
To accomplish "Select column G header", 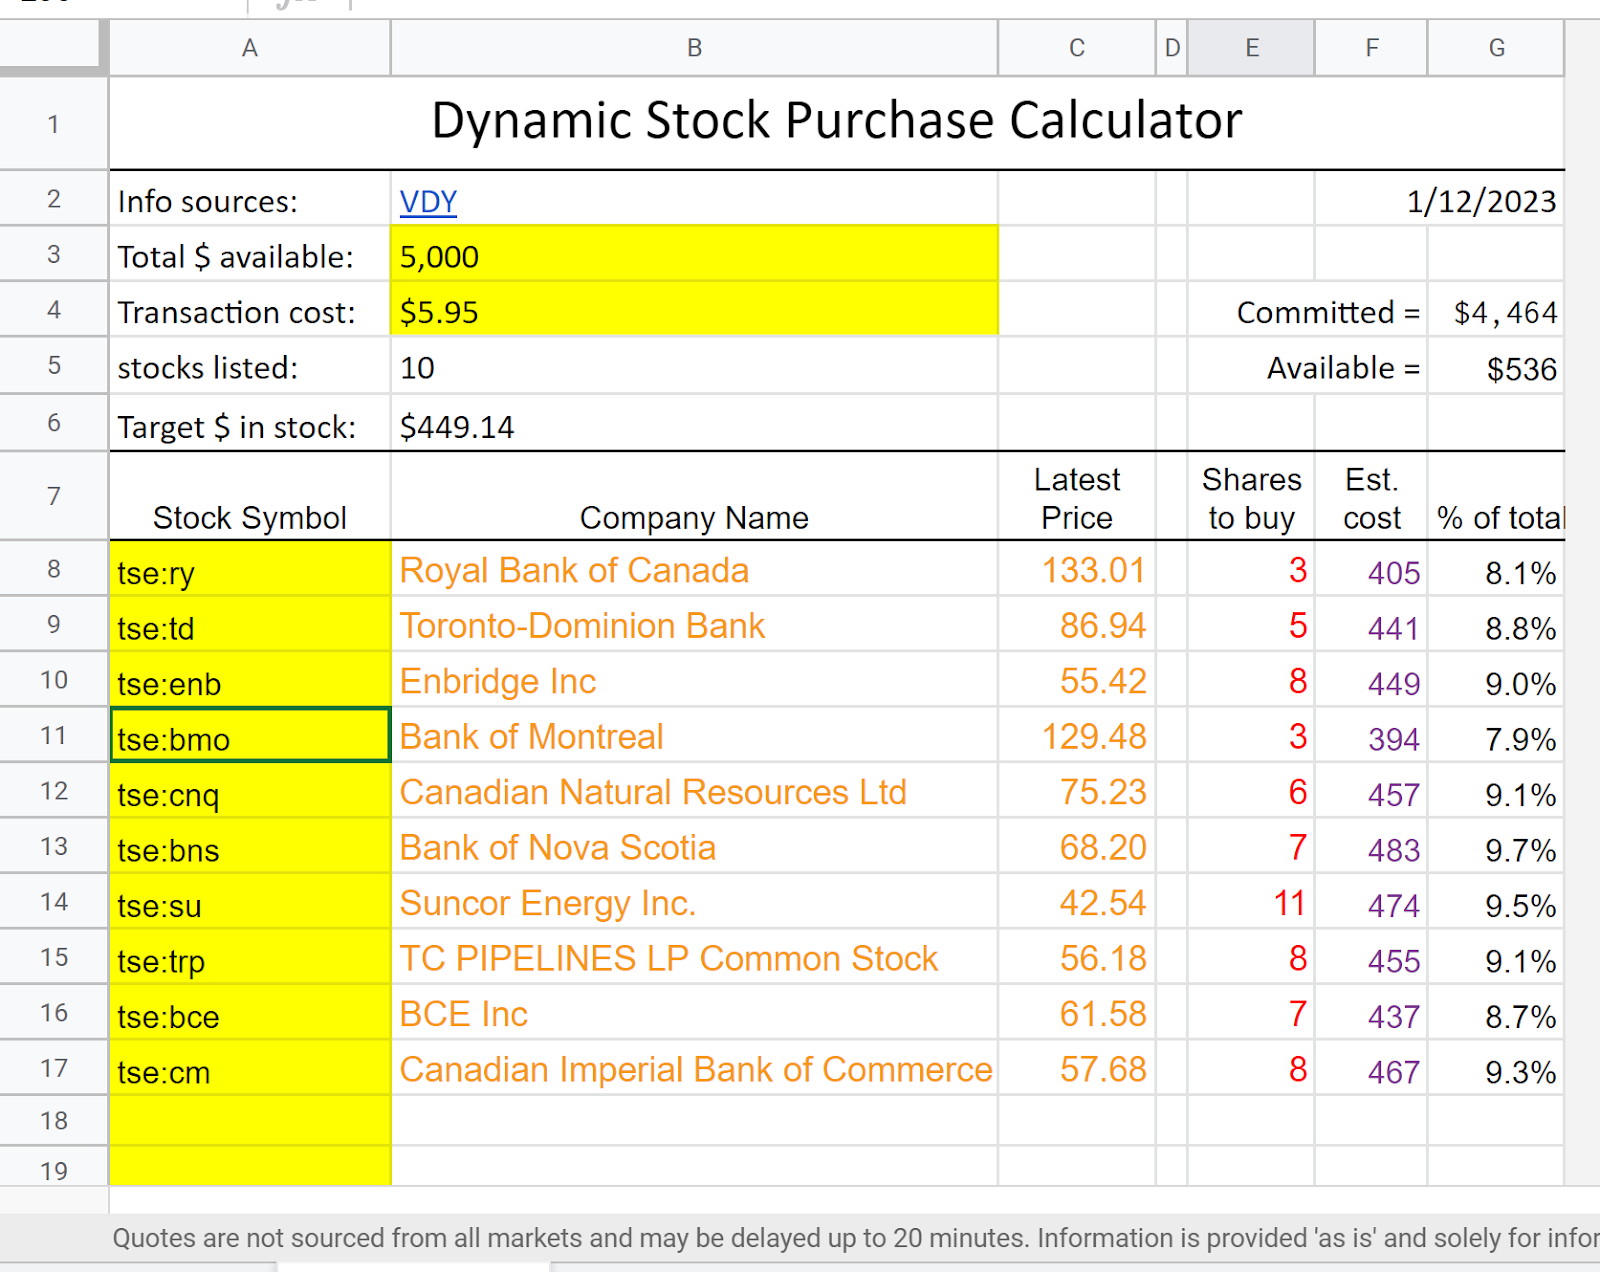I will (x=1496, y=48).
